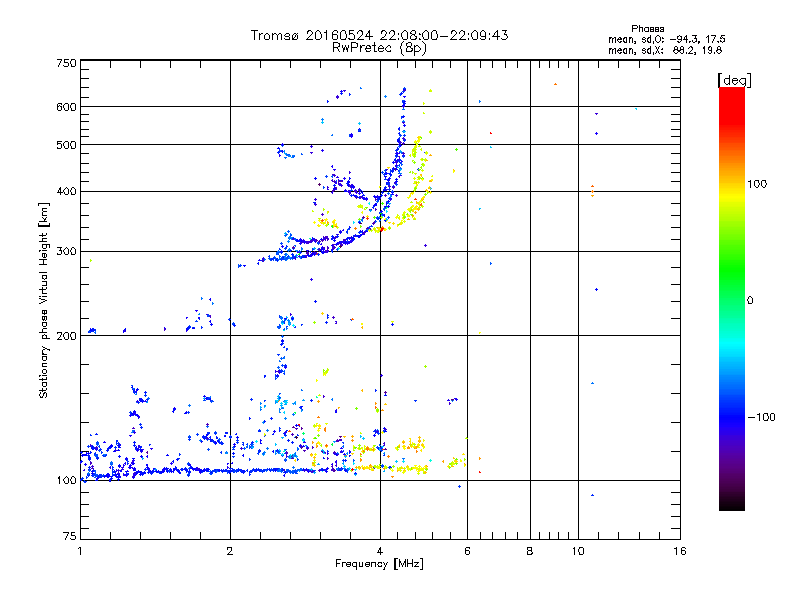
Task: Click the colorbar tick label '-100'
Action: click(761, 417)
